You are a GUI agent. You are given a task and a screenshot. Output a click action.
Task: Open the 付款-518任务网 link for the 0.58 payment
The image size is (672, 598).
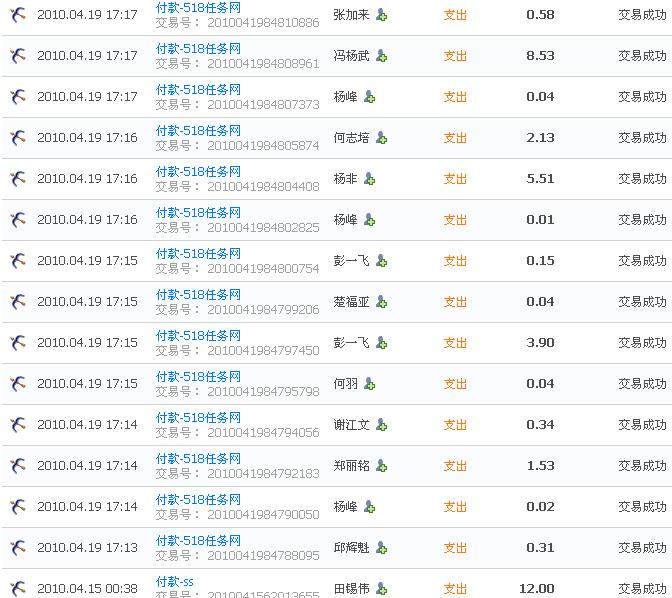[x=198, y=7]
